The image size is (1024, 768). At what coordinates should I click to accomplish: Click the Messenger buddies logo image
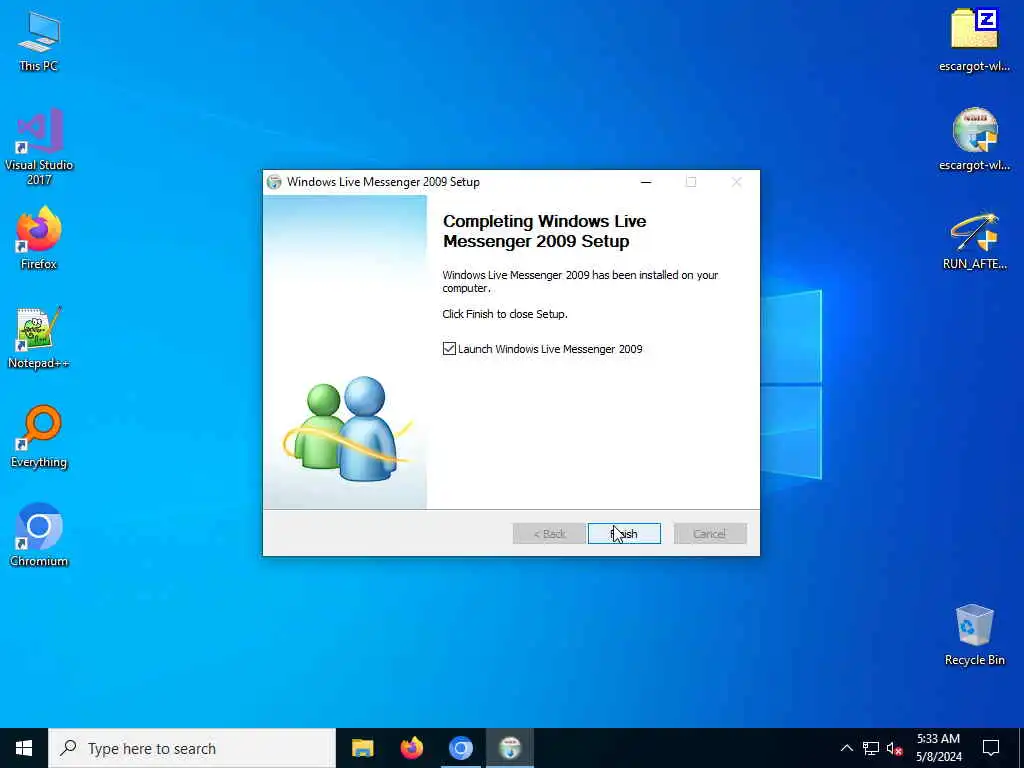pyautogui.click(x=347, y=429)
